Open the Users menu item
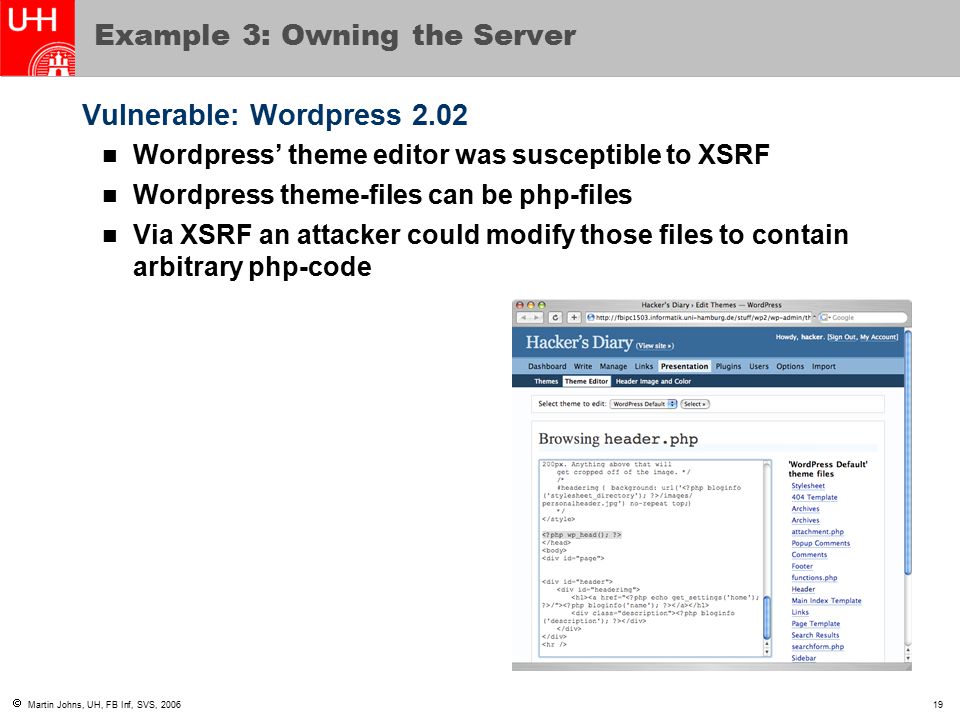Screen dimensions: 960x720 [x=759, y=366]
